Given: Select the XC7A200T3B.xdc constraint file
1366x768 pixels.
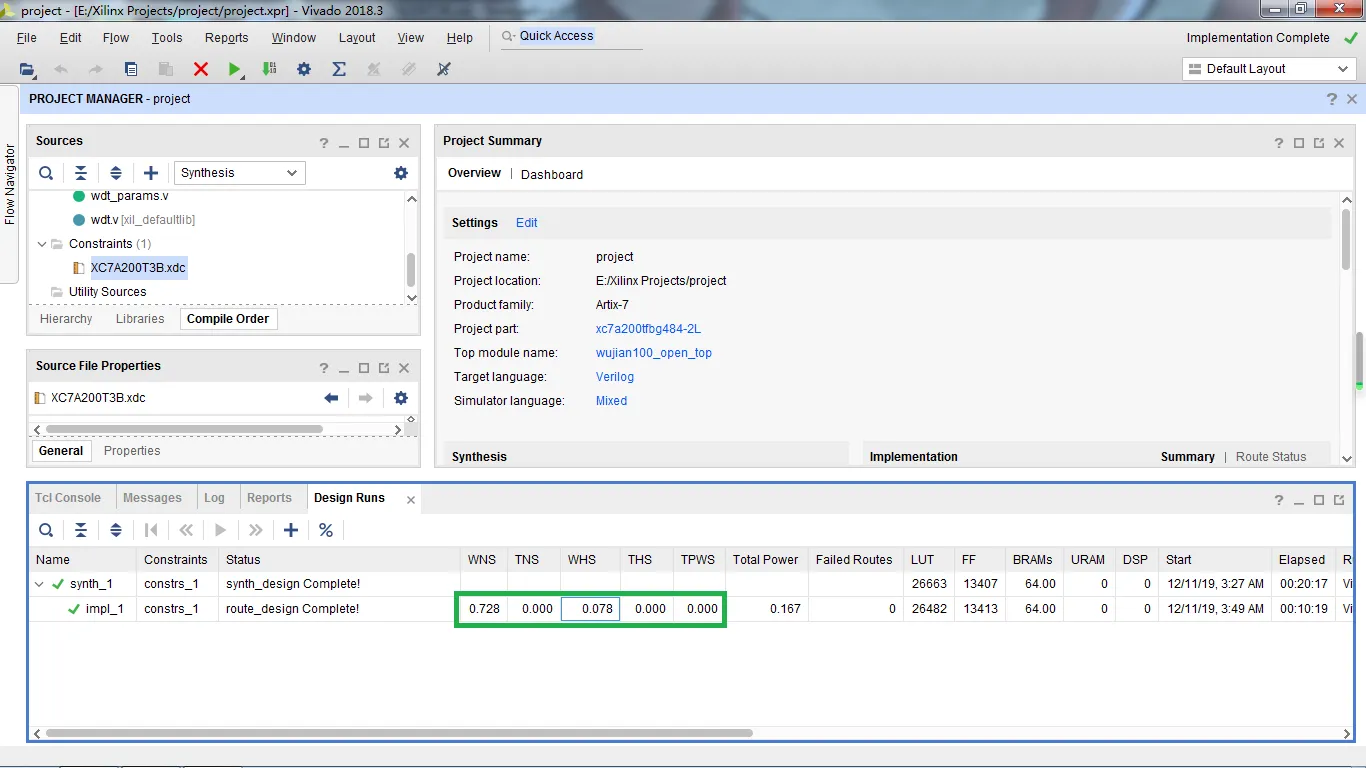Looking at the screenshot, I should pyautogui.click(x=138, y=268).
